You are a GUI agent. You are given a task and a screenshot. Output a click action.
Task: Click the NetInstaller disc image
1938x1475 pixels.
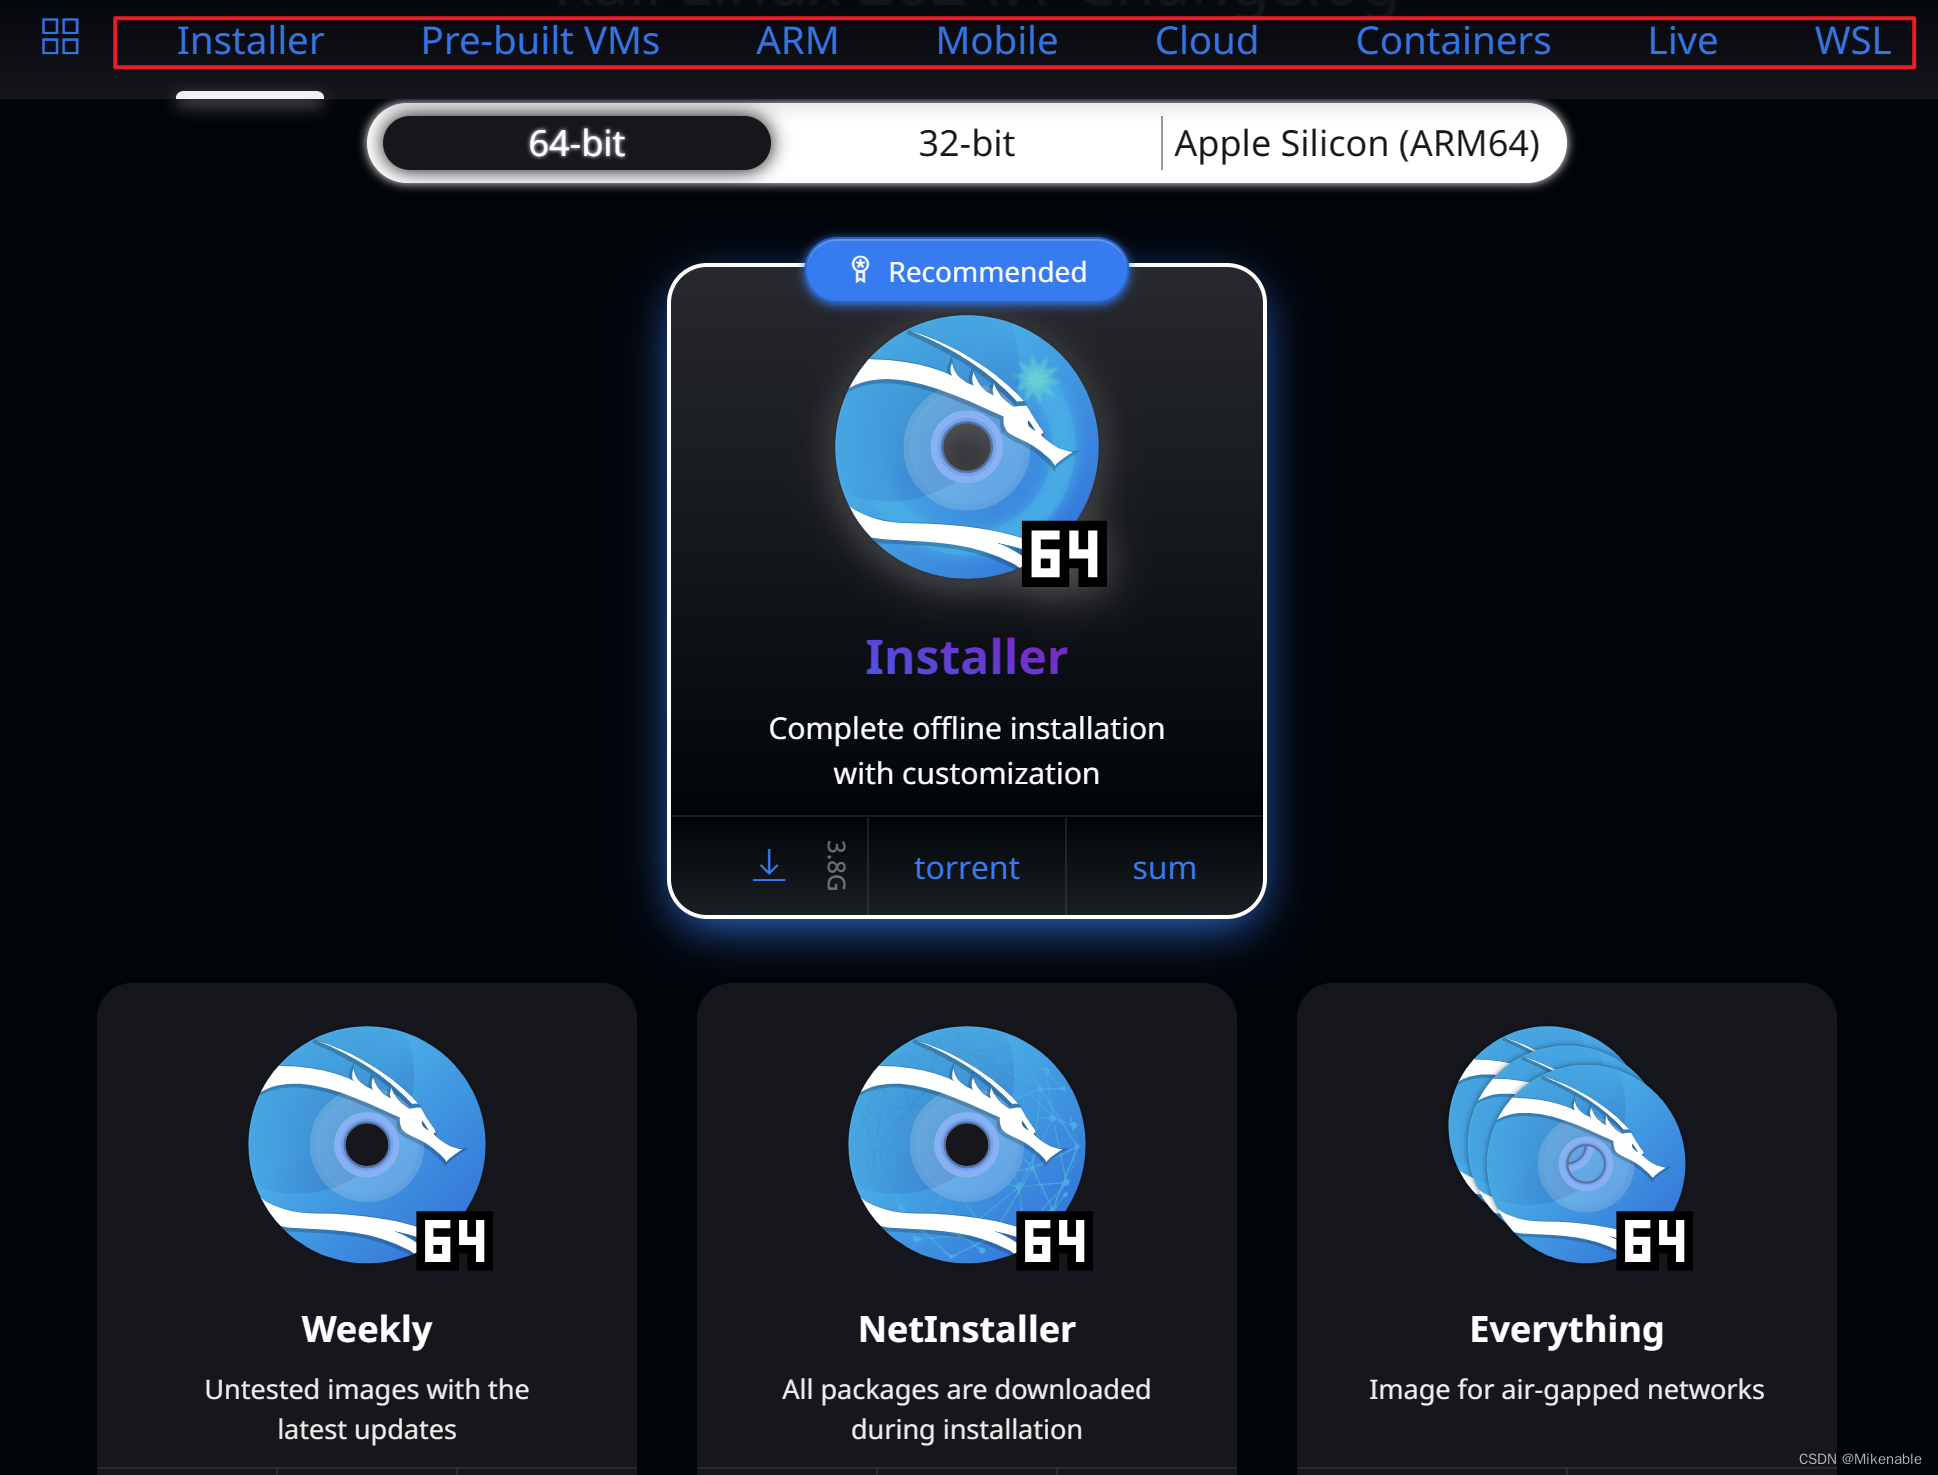(x=967, y=1147)
